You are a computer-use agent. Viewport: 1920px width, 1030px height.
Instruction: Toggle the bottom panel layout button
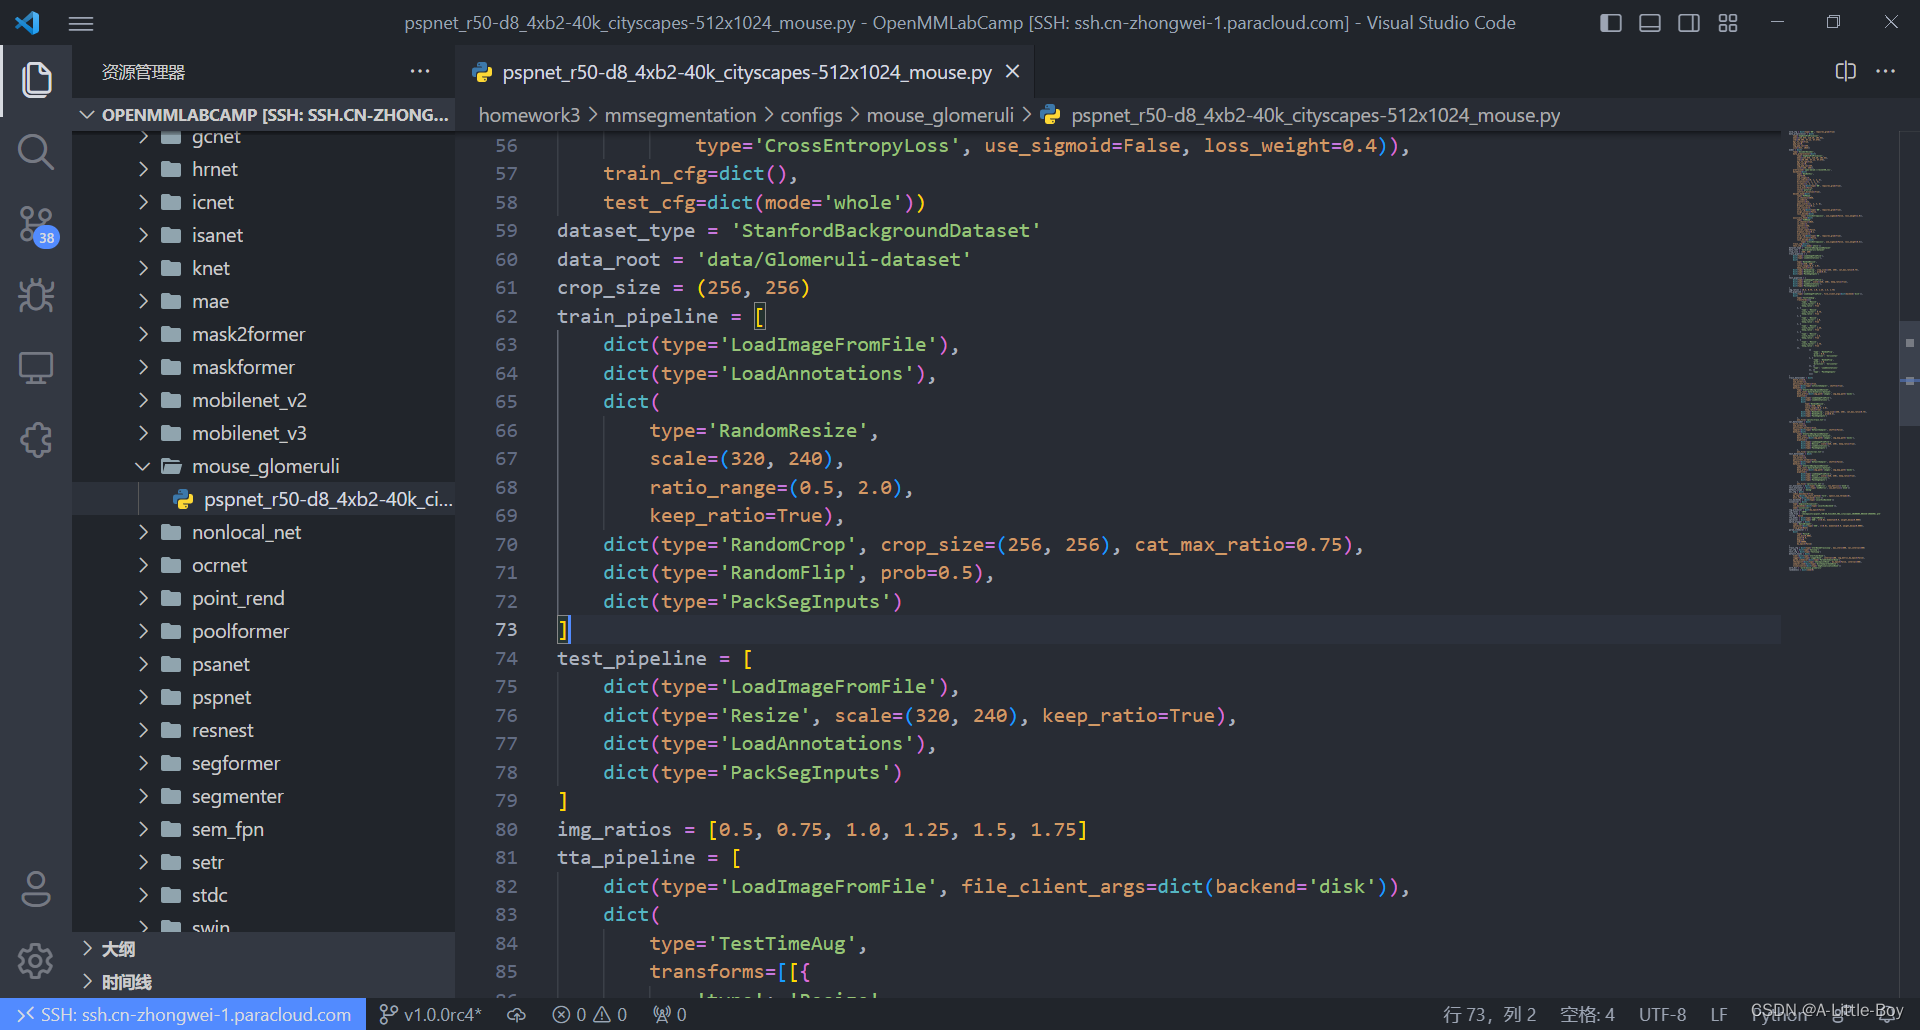(x=1650, y=23)
